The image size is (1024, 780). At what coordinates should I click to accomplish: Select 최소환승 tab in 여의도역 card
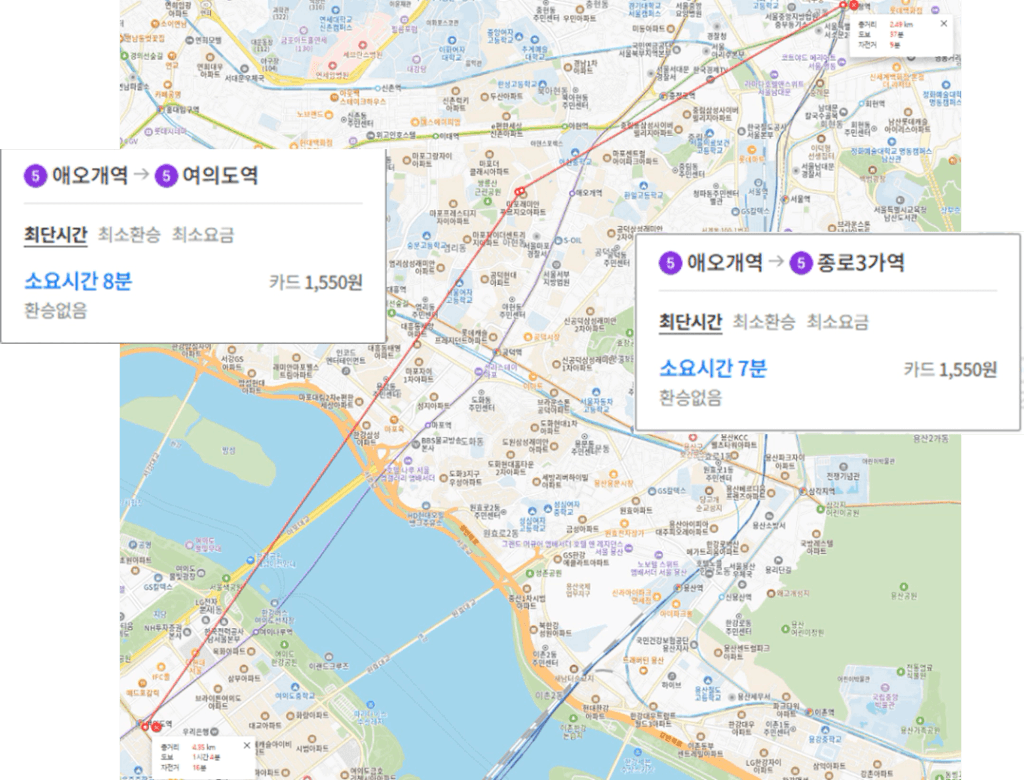click(x=129, y=234)
